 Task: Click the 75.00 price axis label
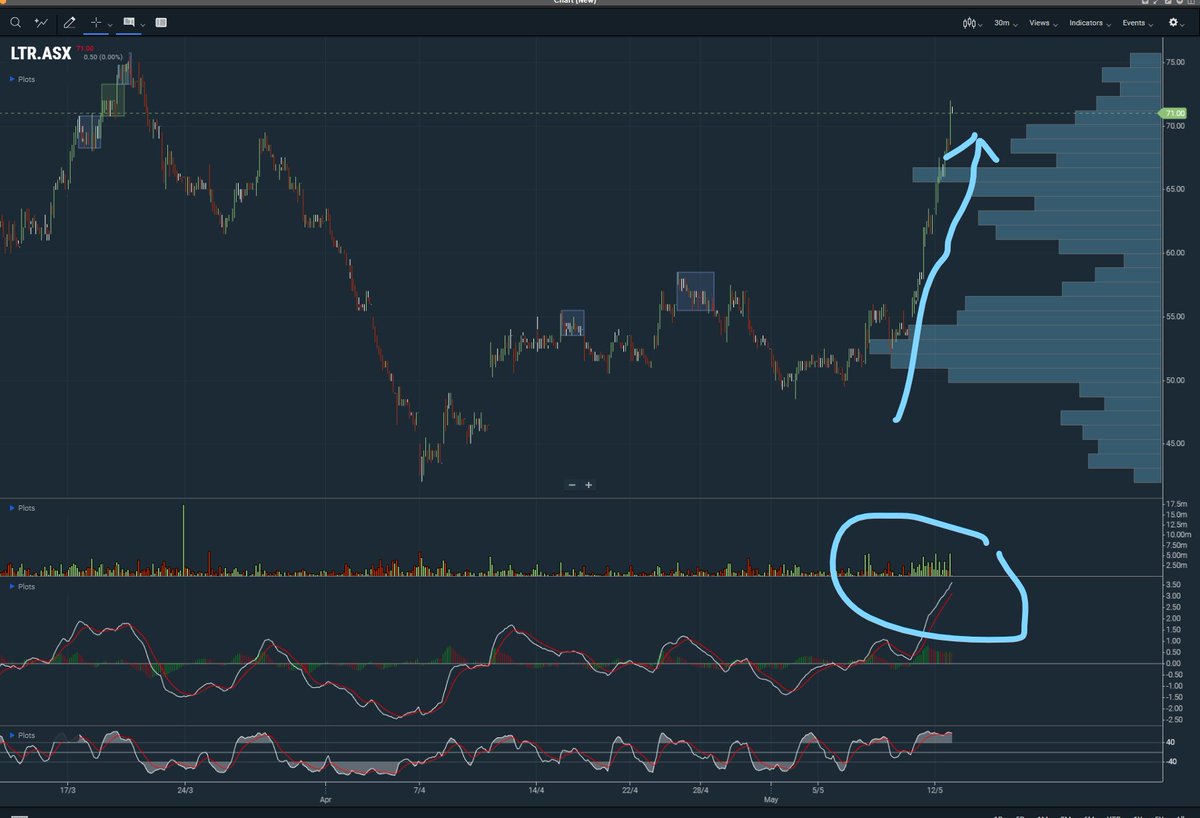click(1175, 63)
